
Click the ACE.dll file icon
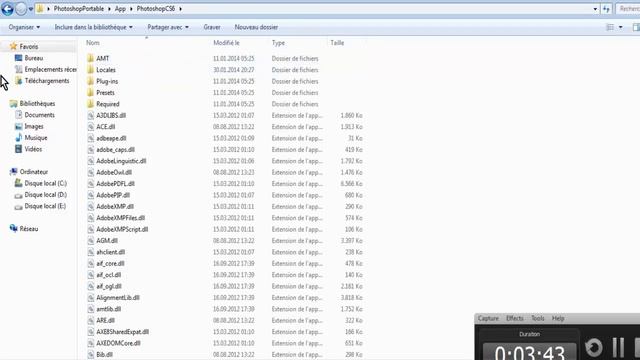pos(91,127)
